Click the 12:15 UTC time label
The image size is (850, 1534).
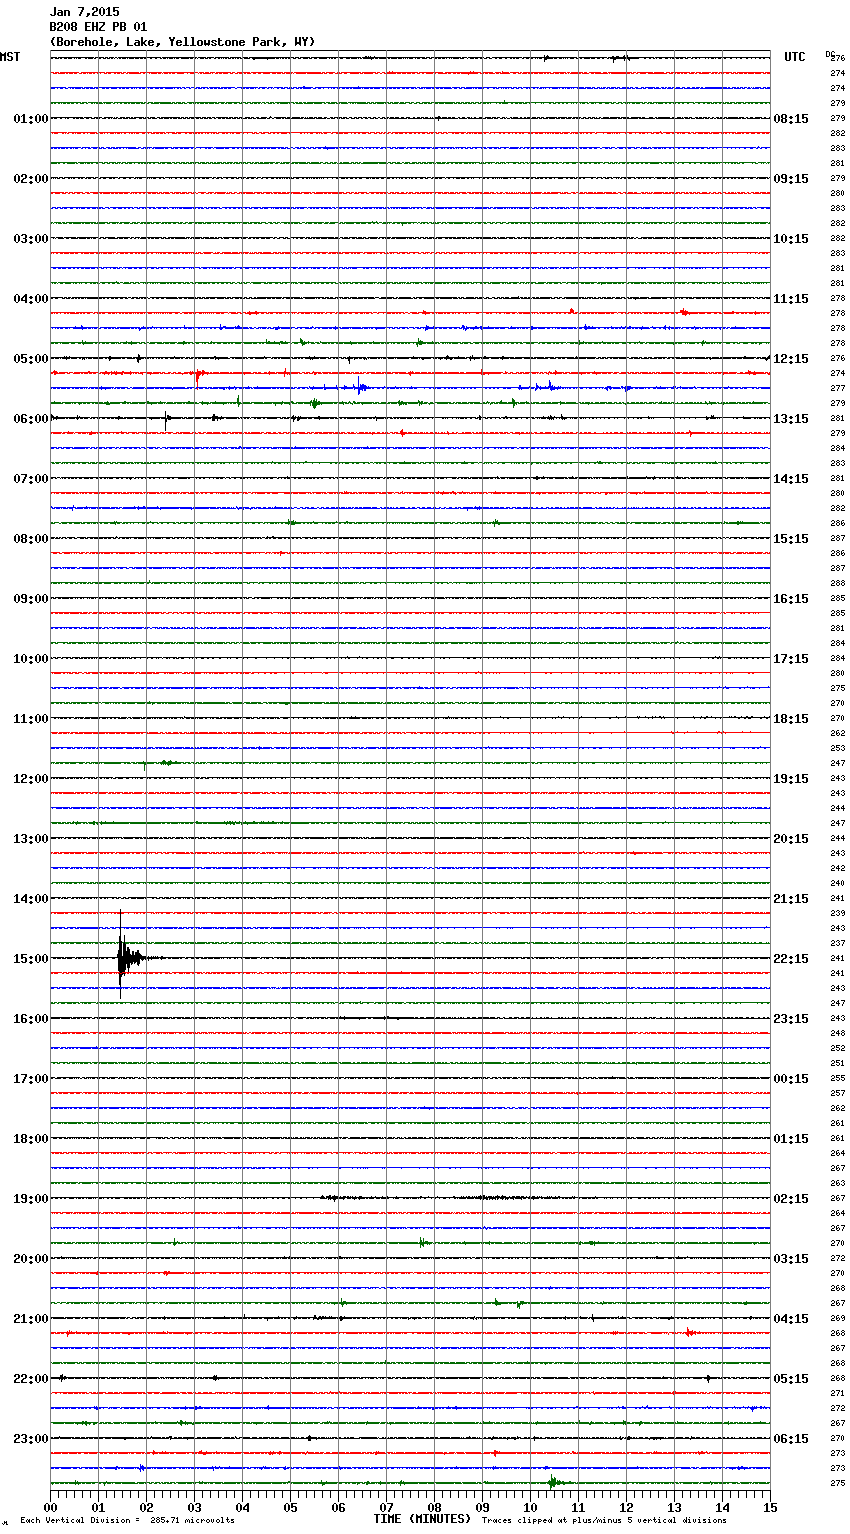[791, 359]
